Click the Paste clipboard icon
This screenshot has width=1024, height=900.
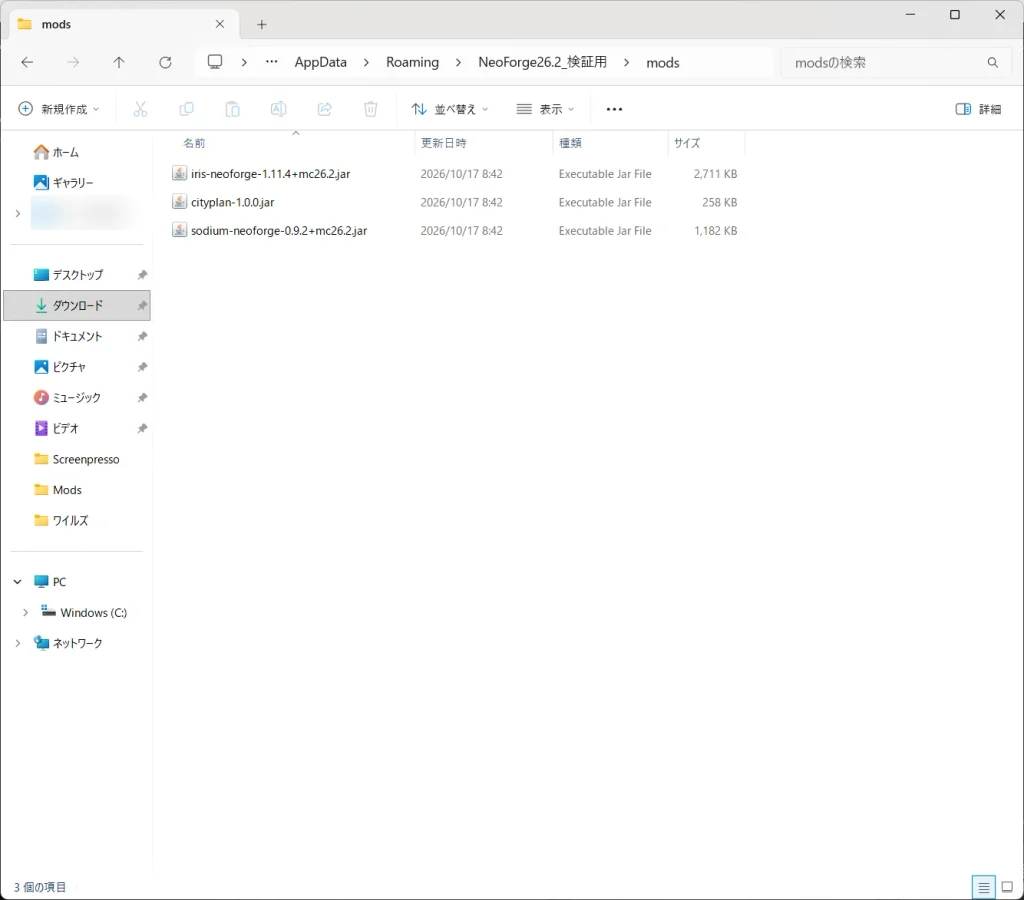[232, 109]
